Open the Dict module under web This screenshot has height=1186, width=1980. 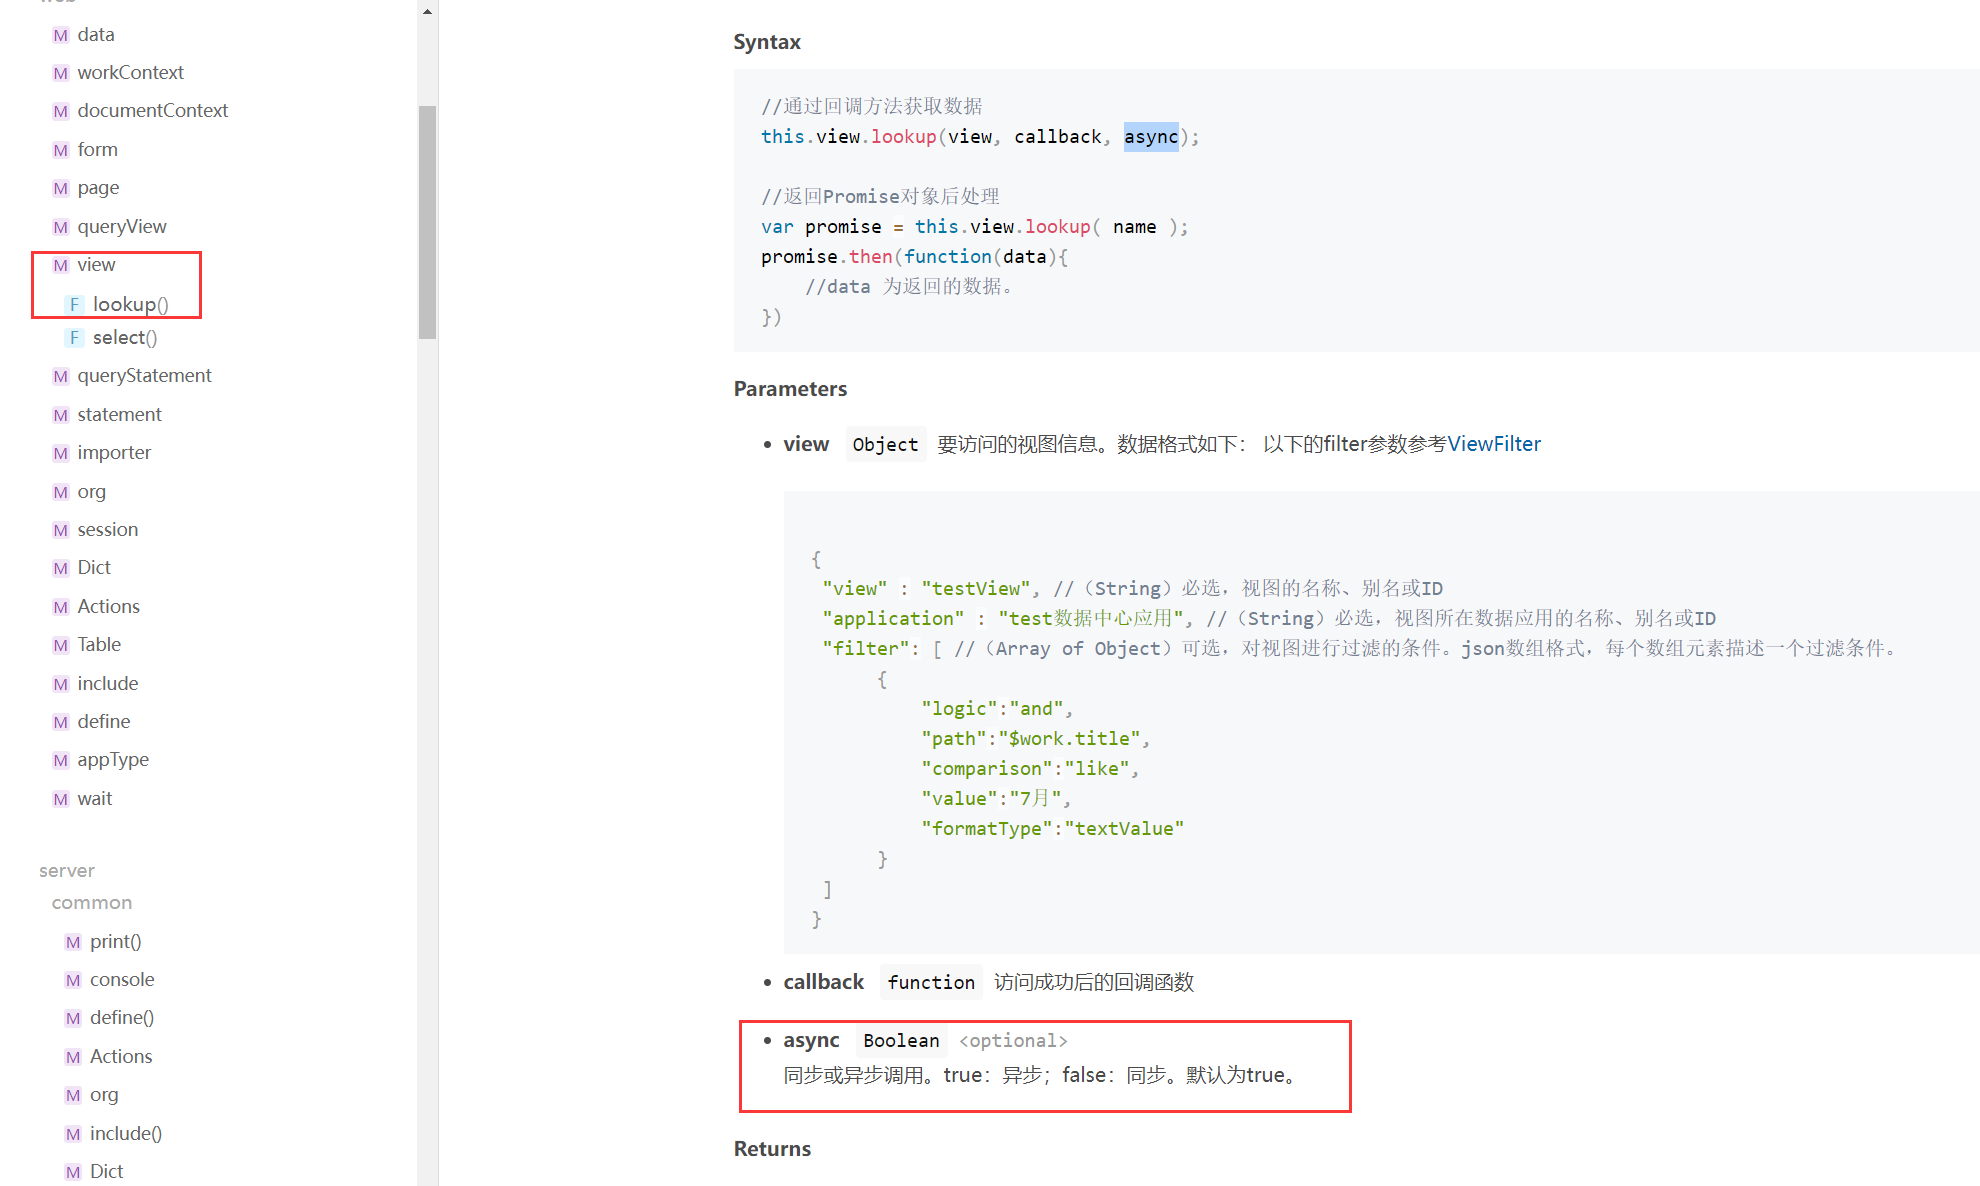(94, 568)
